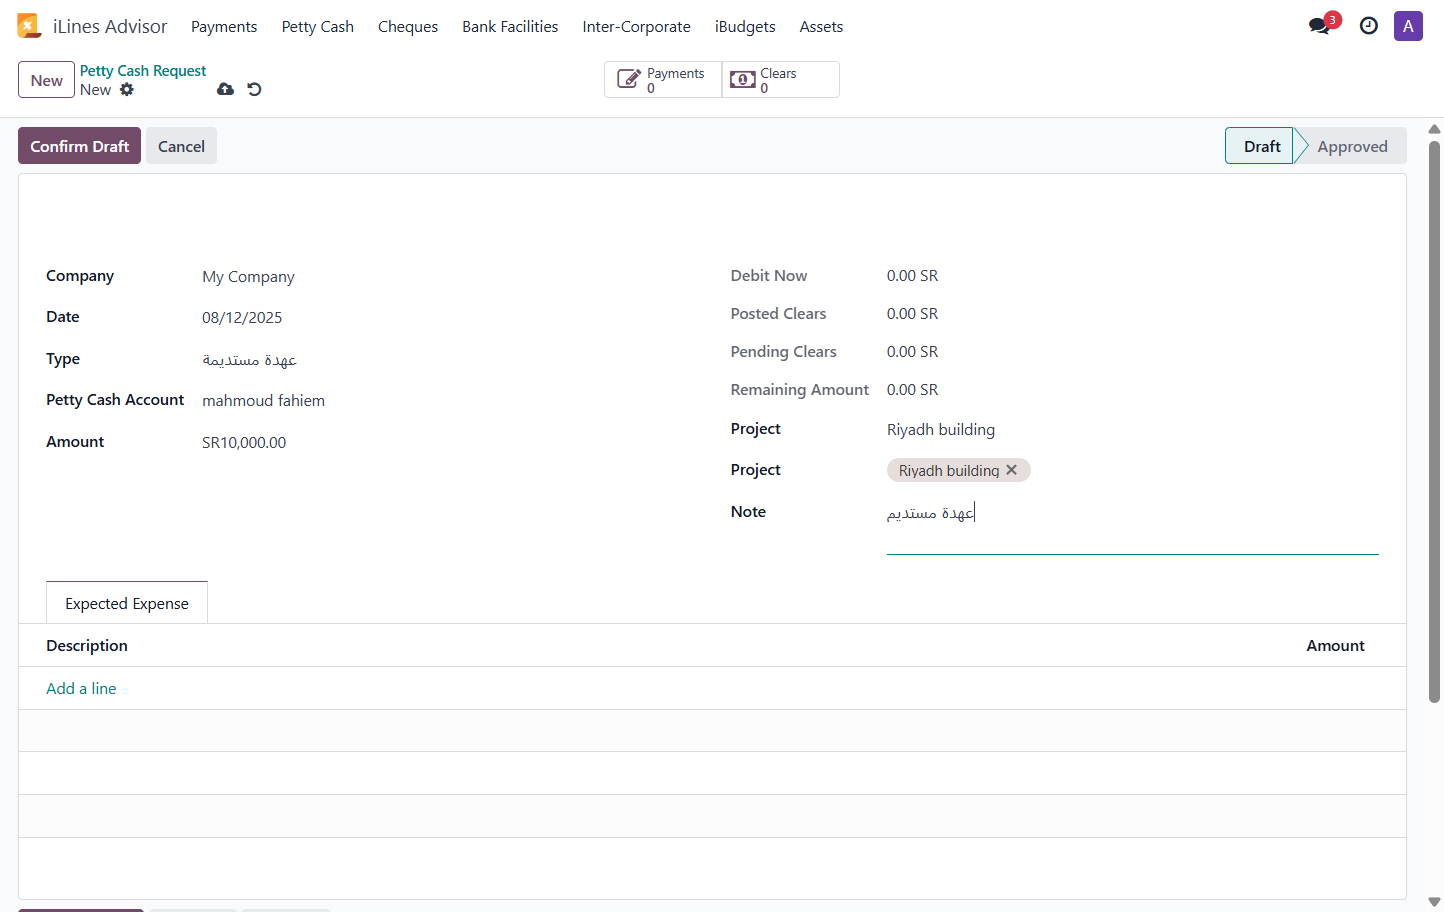The height and width of the screenshot is (912, 1444).
Task: Click Add a line in Expected Expense
Action: pos(81,688)
